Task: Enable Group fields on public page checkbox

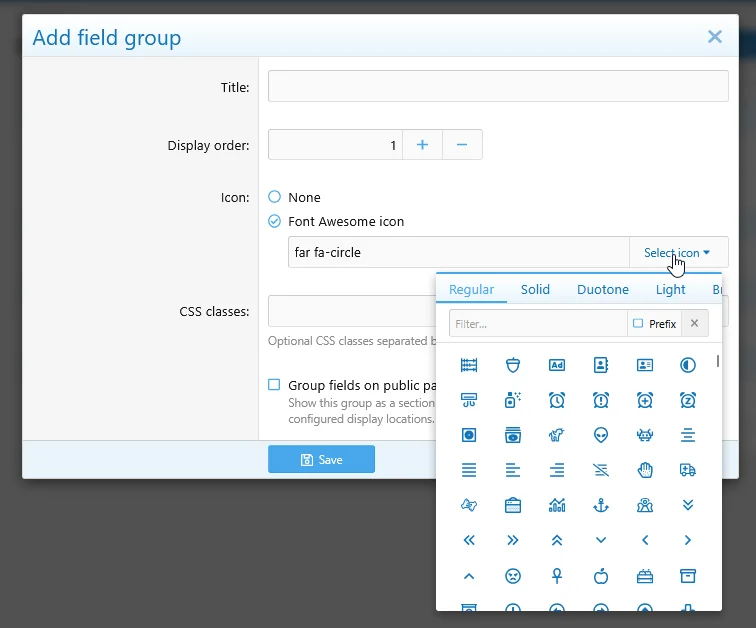Action: pos(274,385)
